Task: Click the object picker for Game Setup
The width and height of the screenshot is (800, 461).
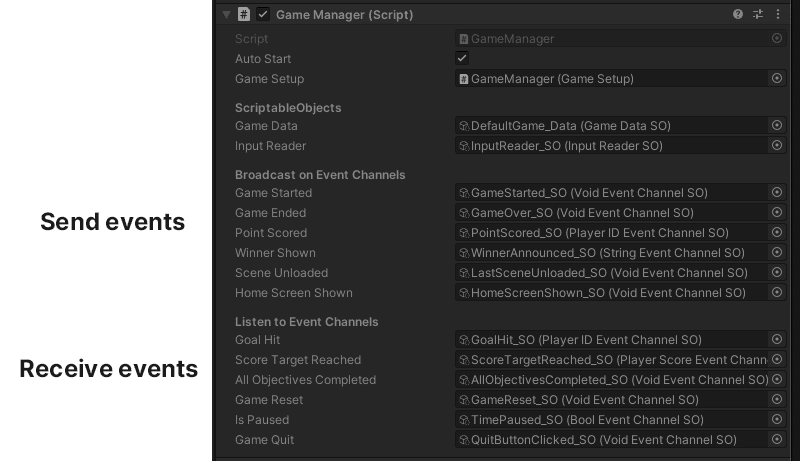Action: pos(777,79)
